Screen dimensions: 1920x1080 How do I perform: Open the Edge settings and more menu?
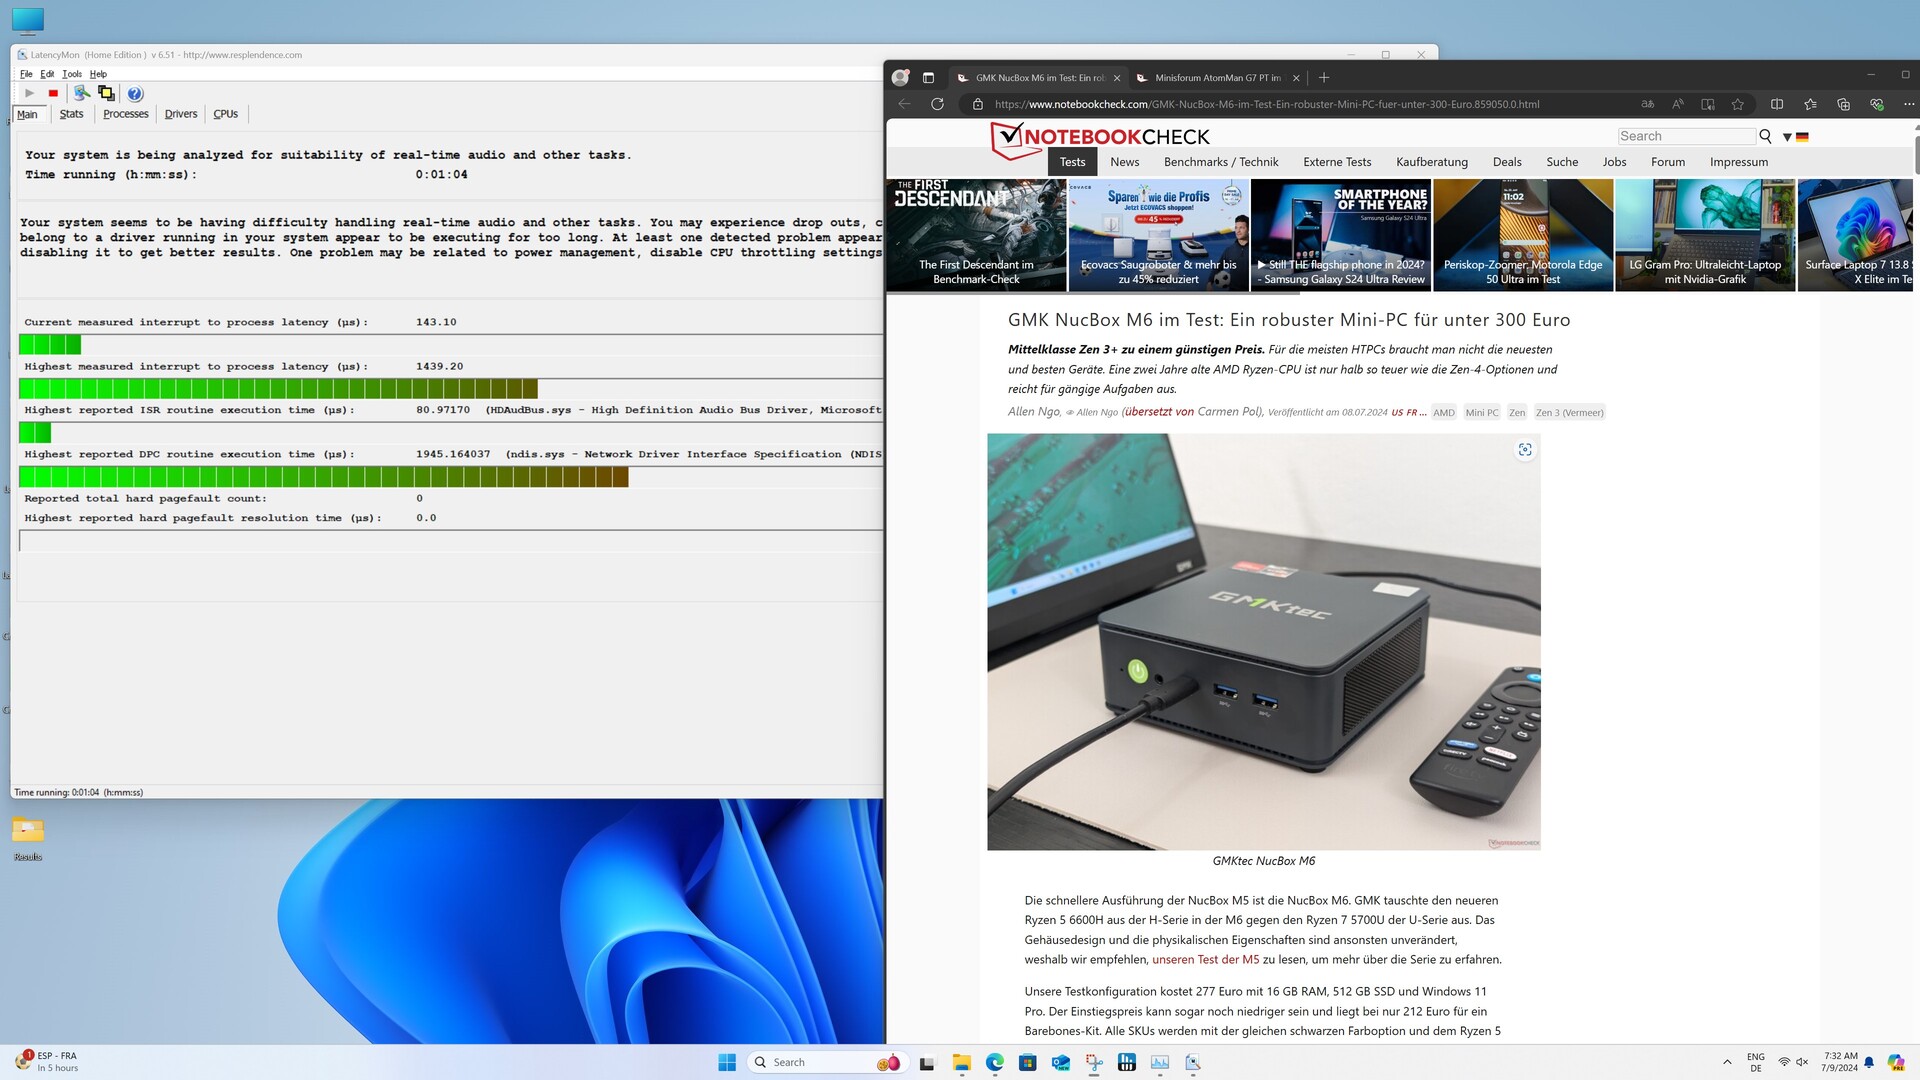click(x=1908, y=104)
